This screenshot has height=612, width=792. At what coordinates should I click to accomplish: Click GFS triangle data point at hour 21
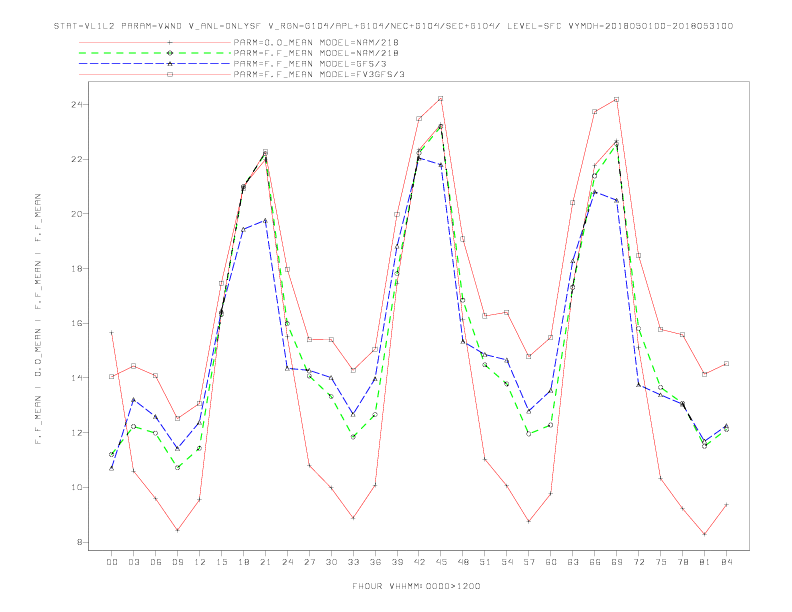pos(265,221)
